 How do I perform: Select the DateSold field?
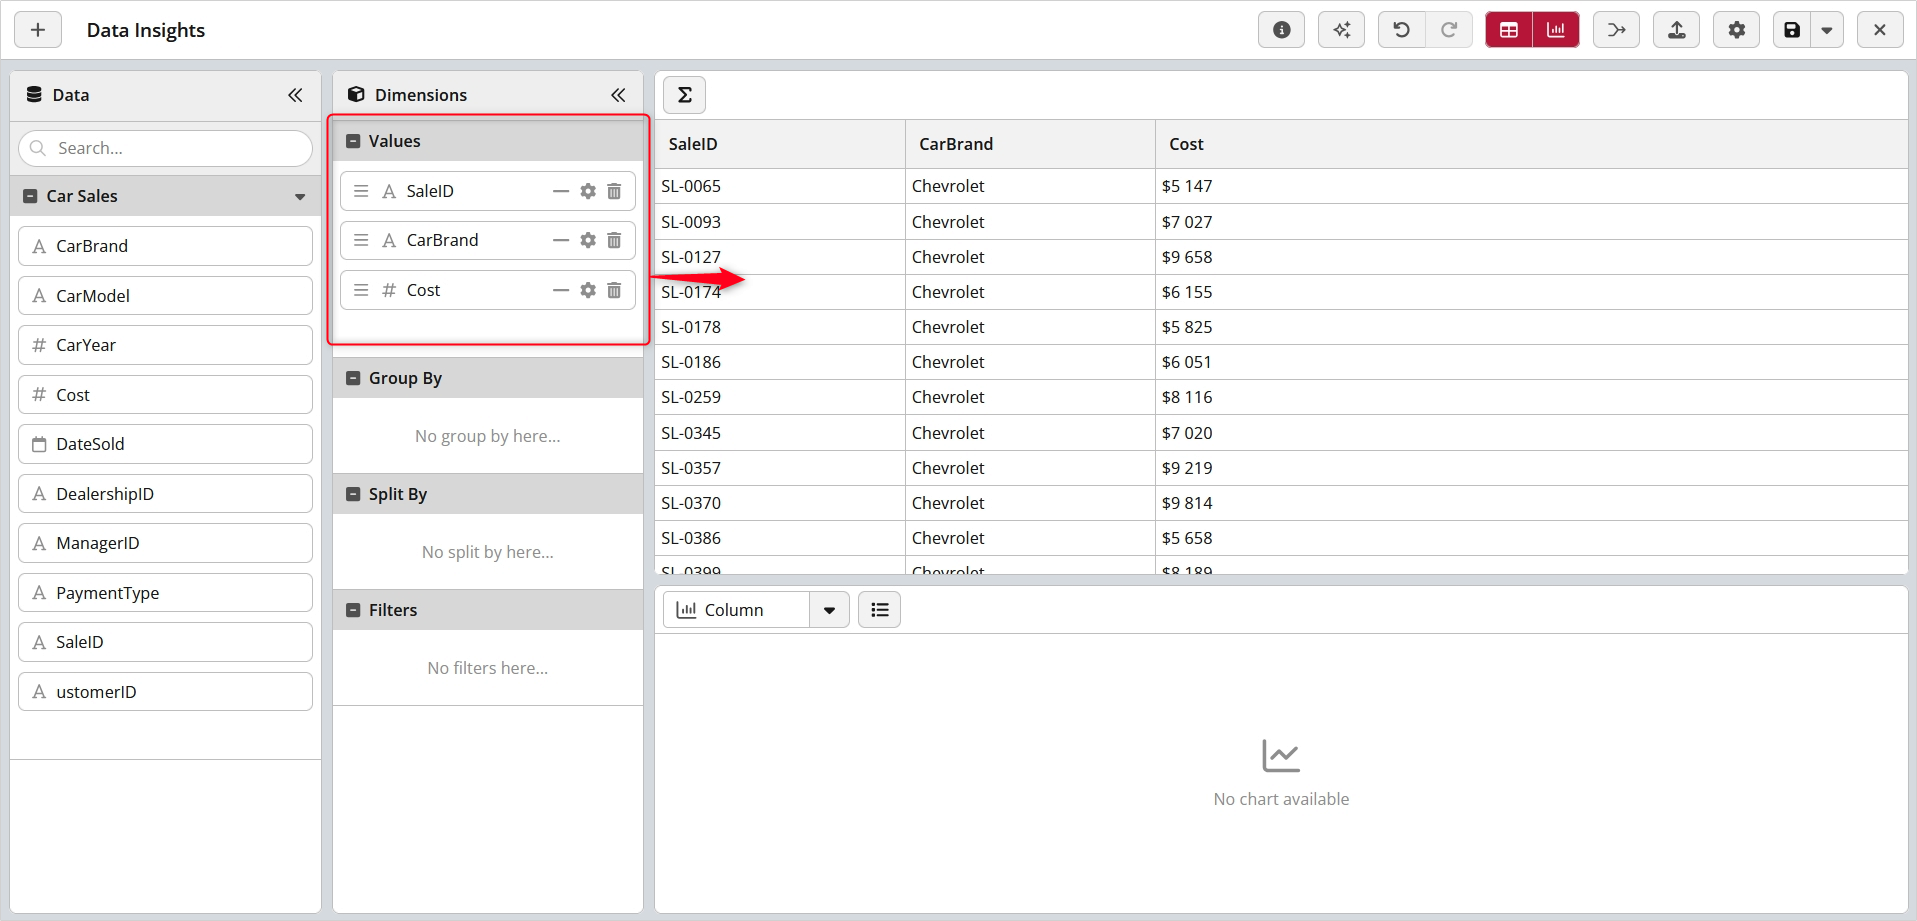pyautogui.click(x=165, y=444)
